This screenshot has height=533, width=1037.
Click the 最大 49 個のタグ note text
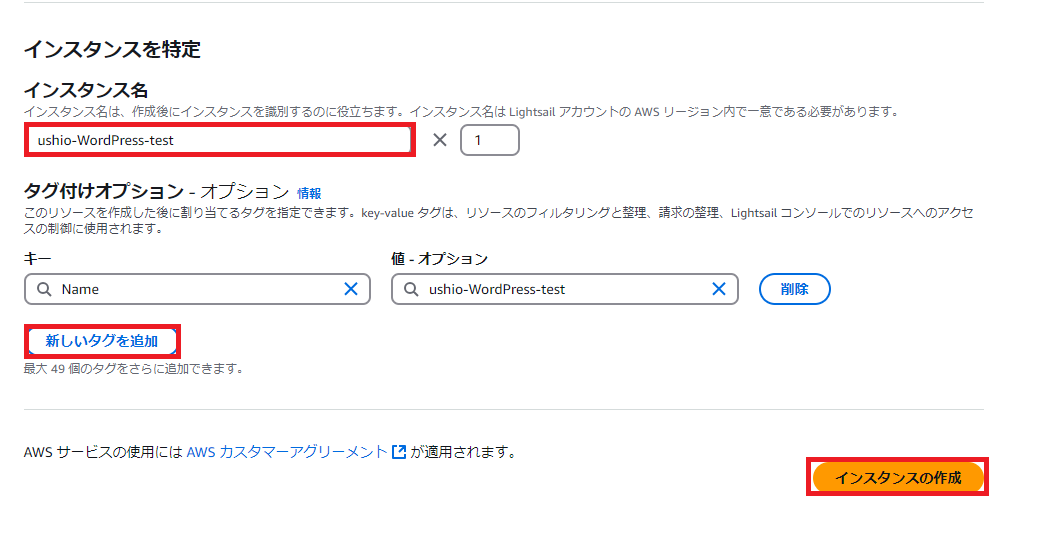pos(134,369)
